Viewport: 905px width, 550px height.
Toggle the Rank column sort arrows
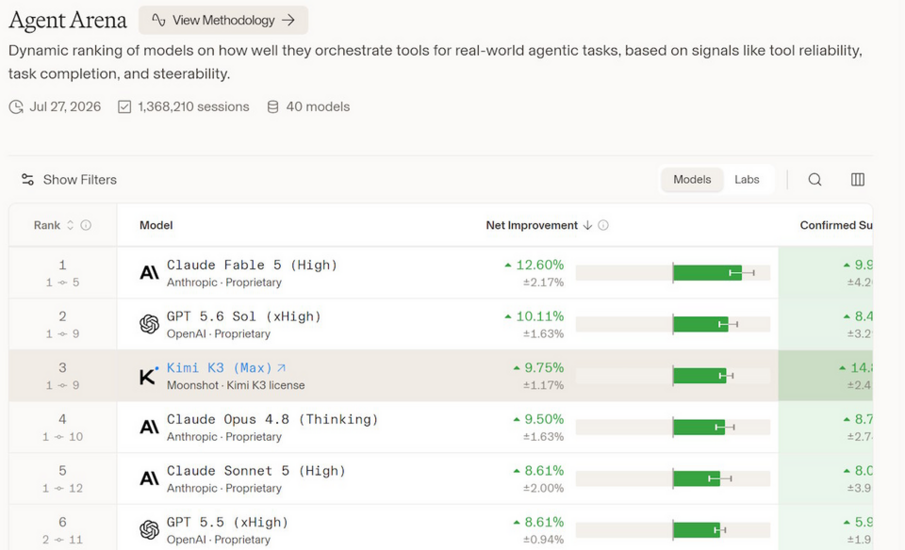coord(70,225)
